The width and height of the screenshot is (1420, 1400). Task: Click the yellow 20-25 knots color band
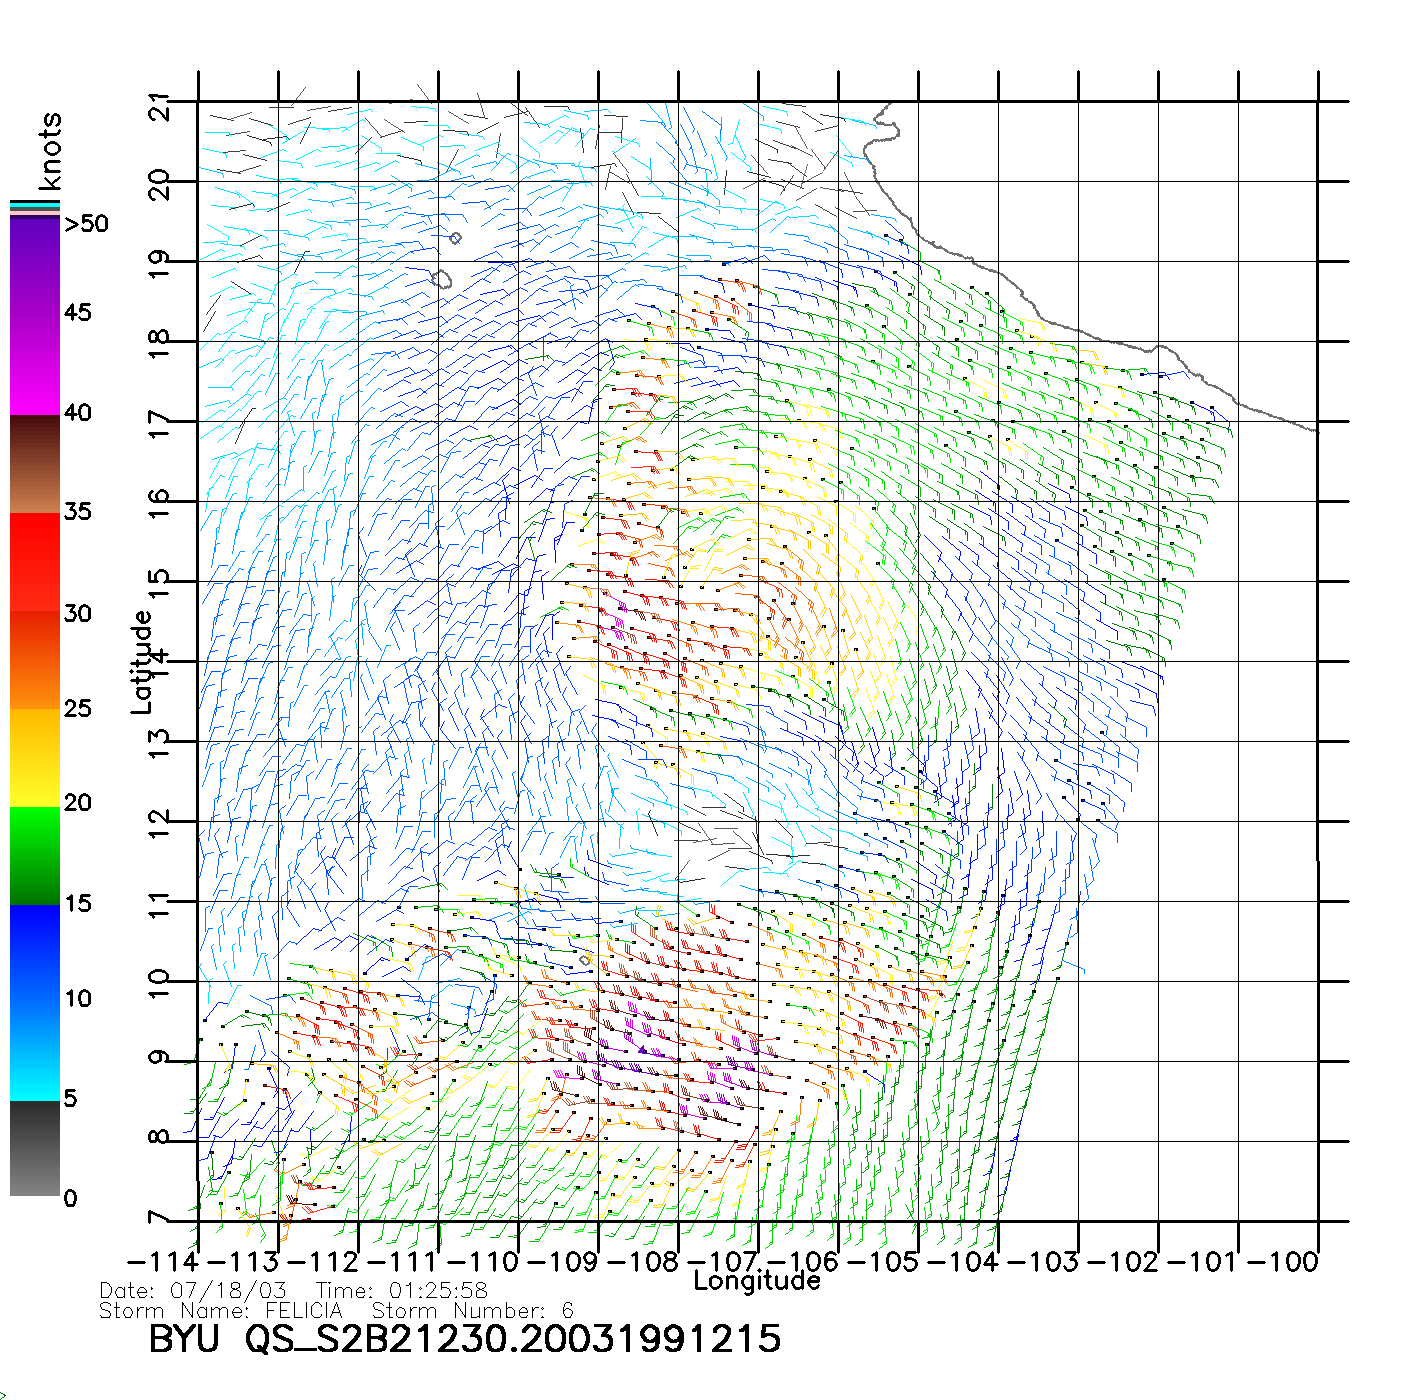[x=35, y=757]
